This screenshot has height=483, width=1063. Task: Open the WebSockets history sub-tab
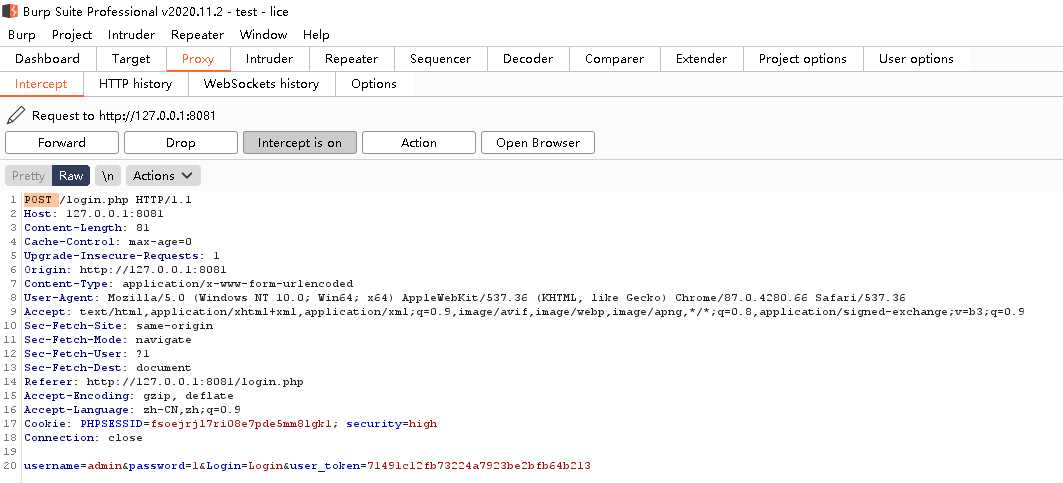click(261, 84)
